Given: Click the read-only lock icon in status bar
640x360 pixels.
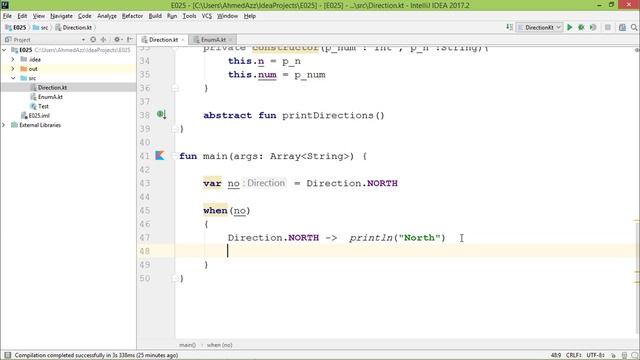Looking at the screenshot, I should tap(613, 355).
